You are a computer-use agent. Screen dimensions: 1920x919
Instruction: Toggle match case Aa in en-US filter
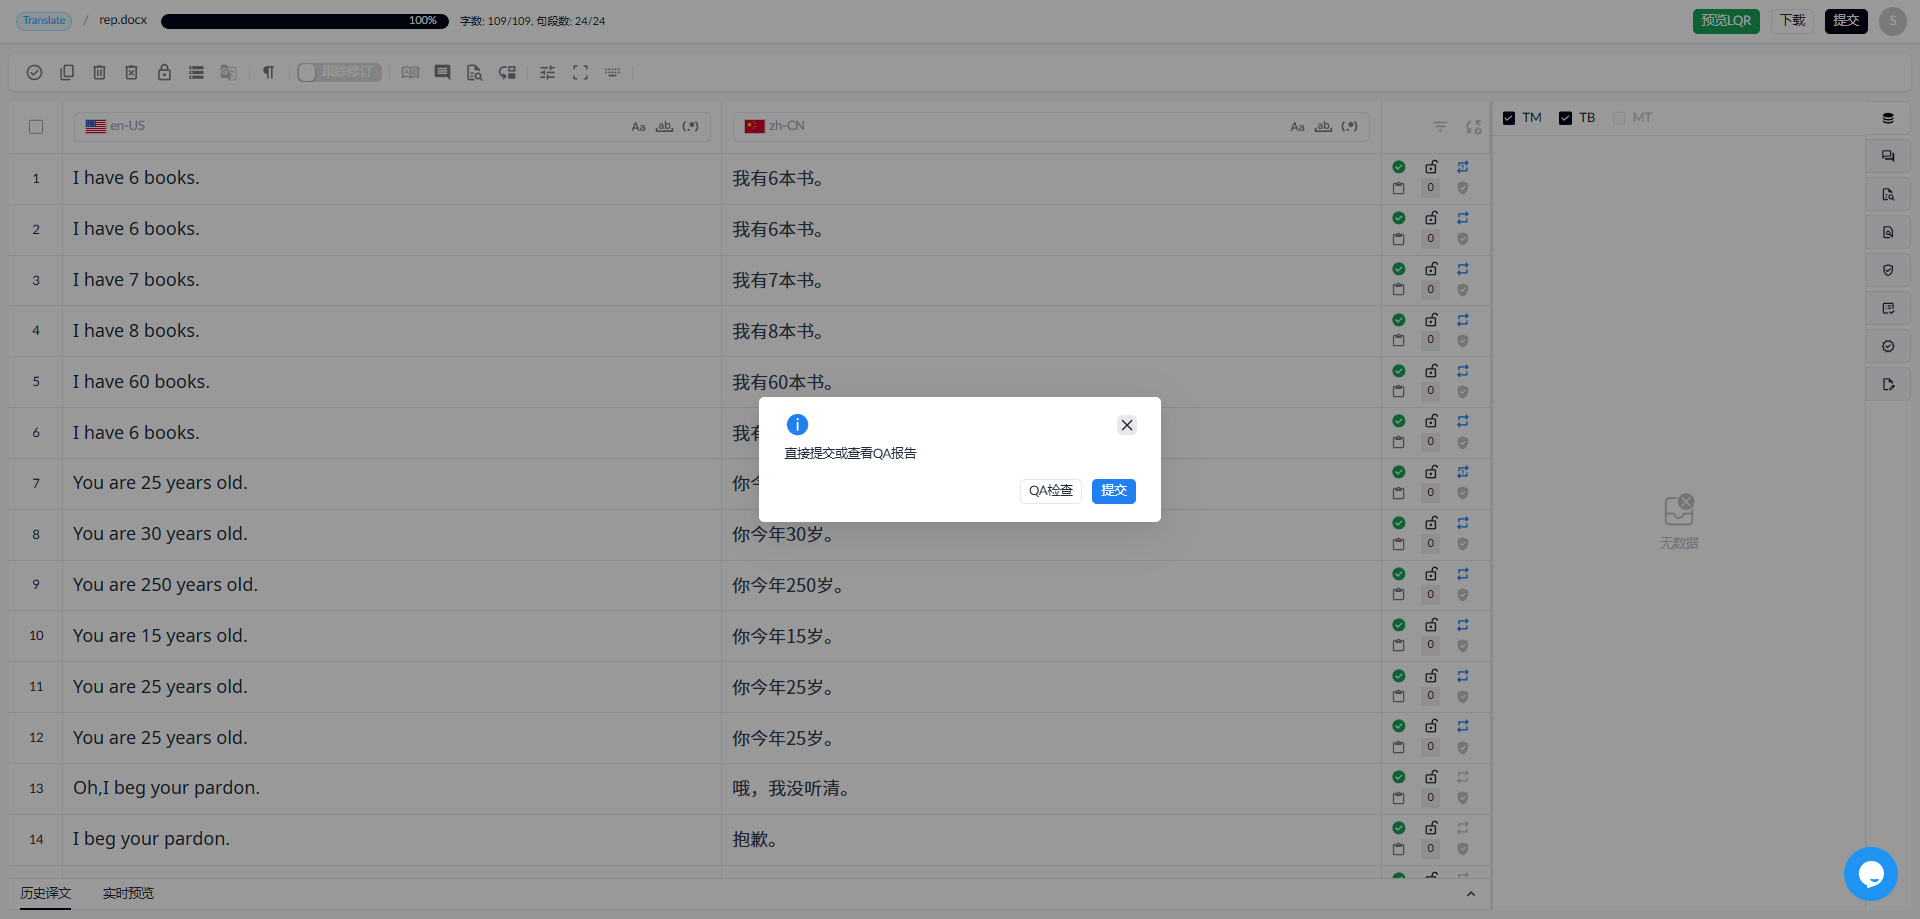[638, 127]
